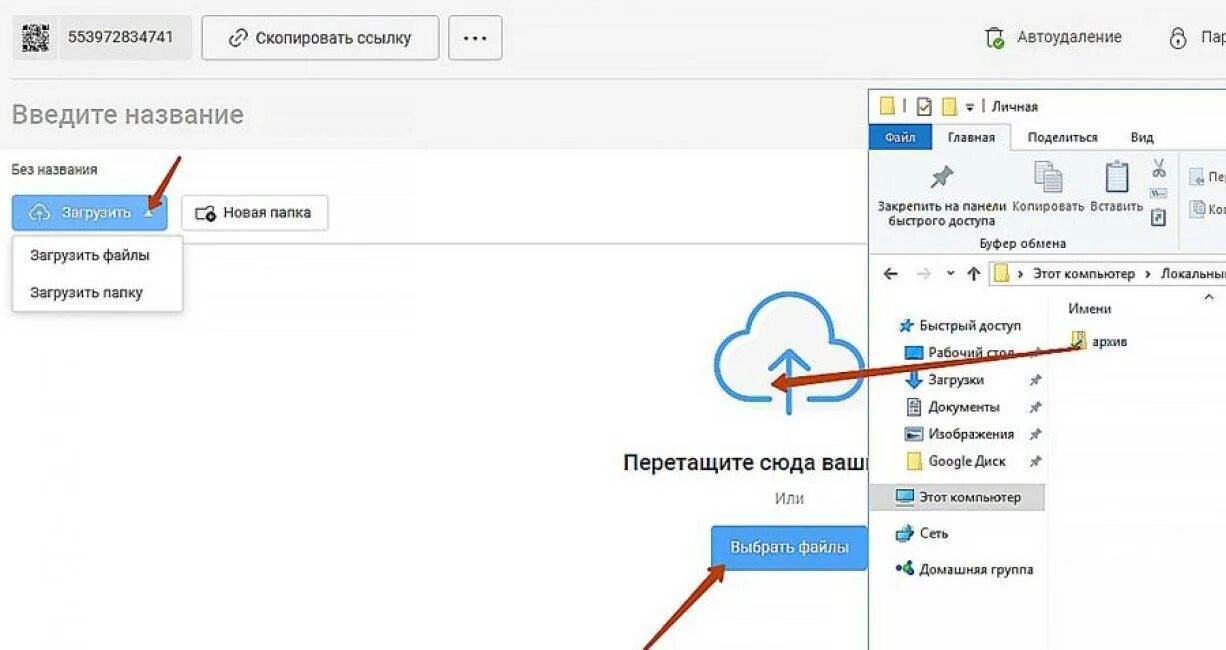The width and height of the screenshot is (1226, 650).
Task: Click the Без названия breadcrumb
Action: (x=55, y=170)
